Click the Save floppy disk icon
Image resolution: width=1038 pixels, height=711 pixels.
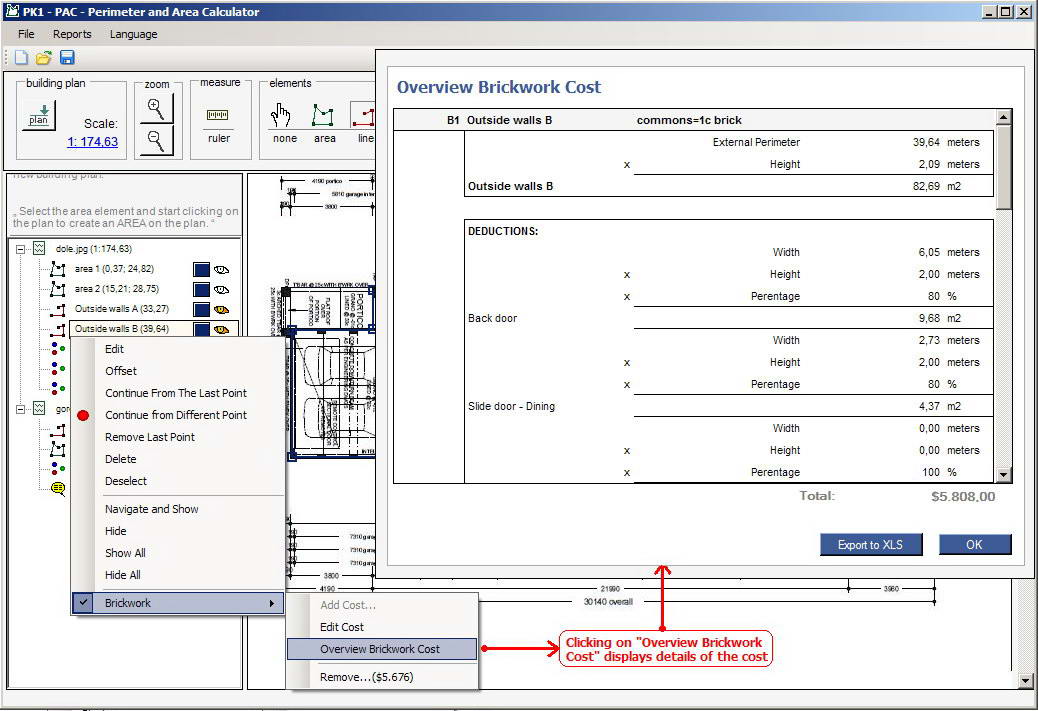[67, 58]
